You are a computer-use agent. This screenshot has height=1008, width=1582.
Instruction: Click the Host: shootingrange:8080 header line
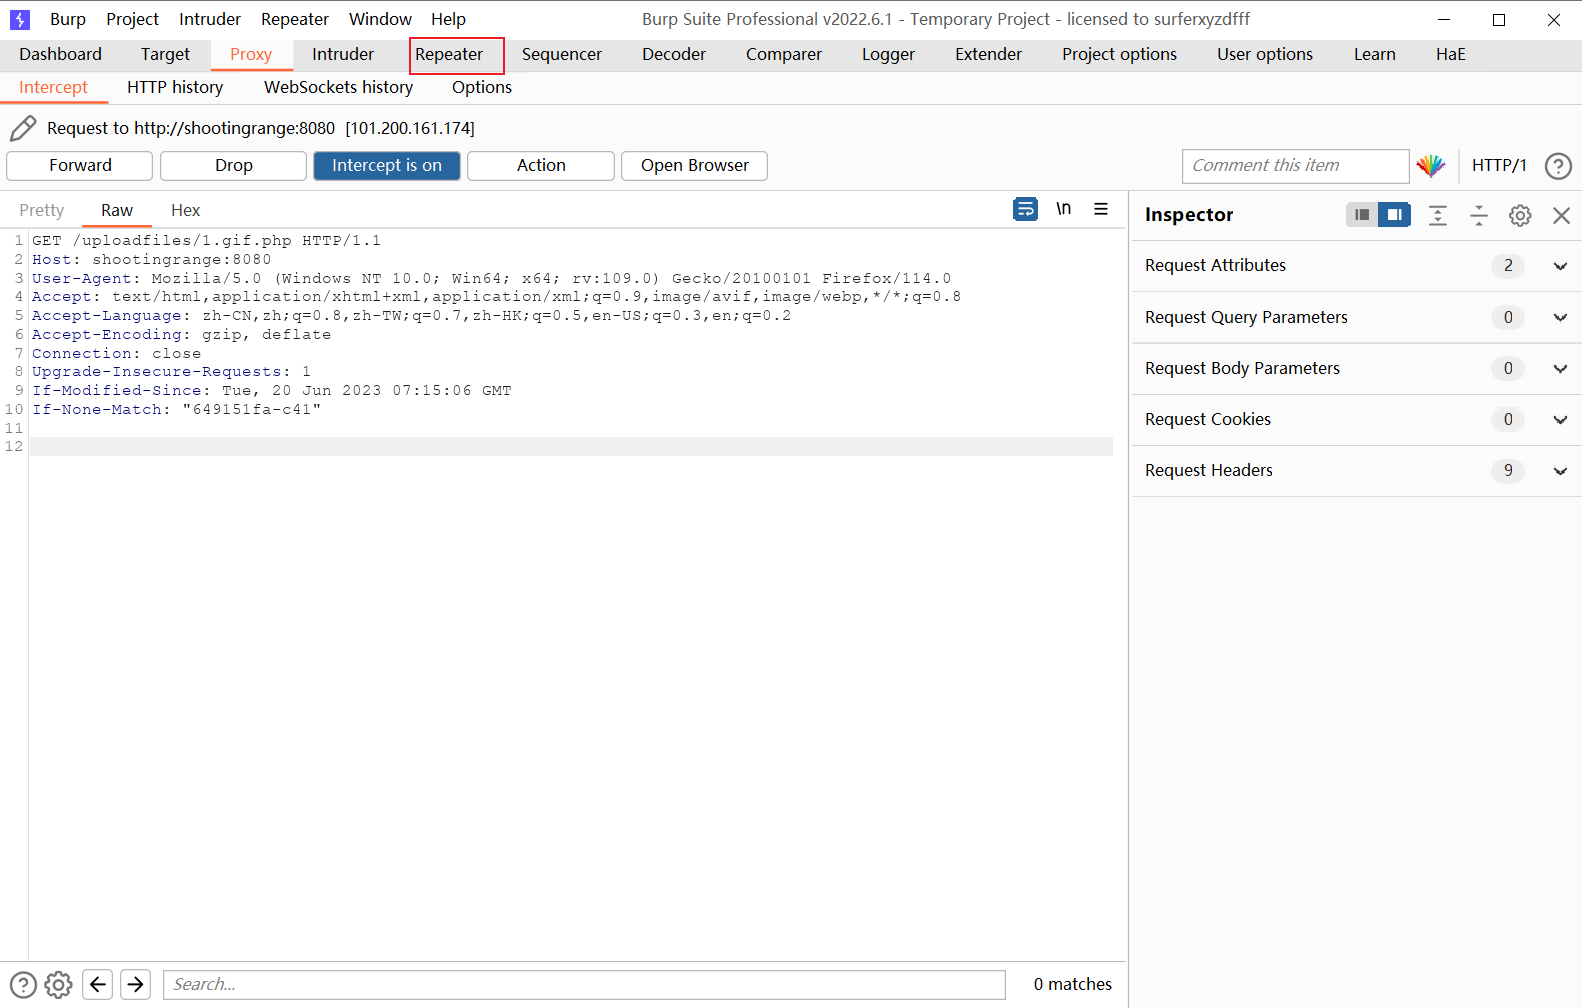click(151, 260)
